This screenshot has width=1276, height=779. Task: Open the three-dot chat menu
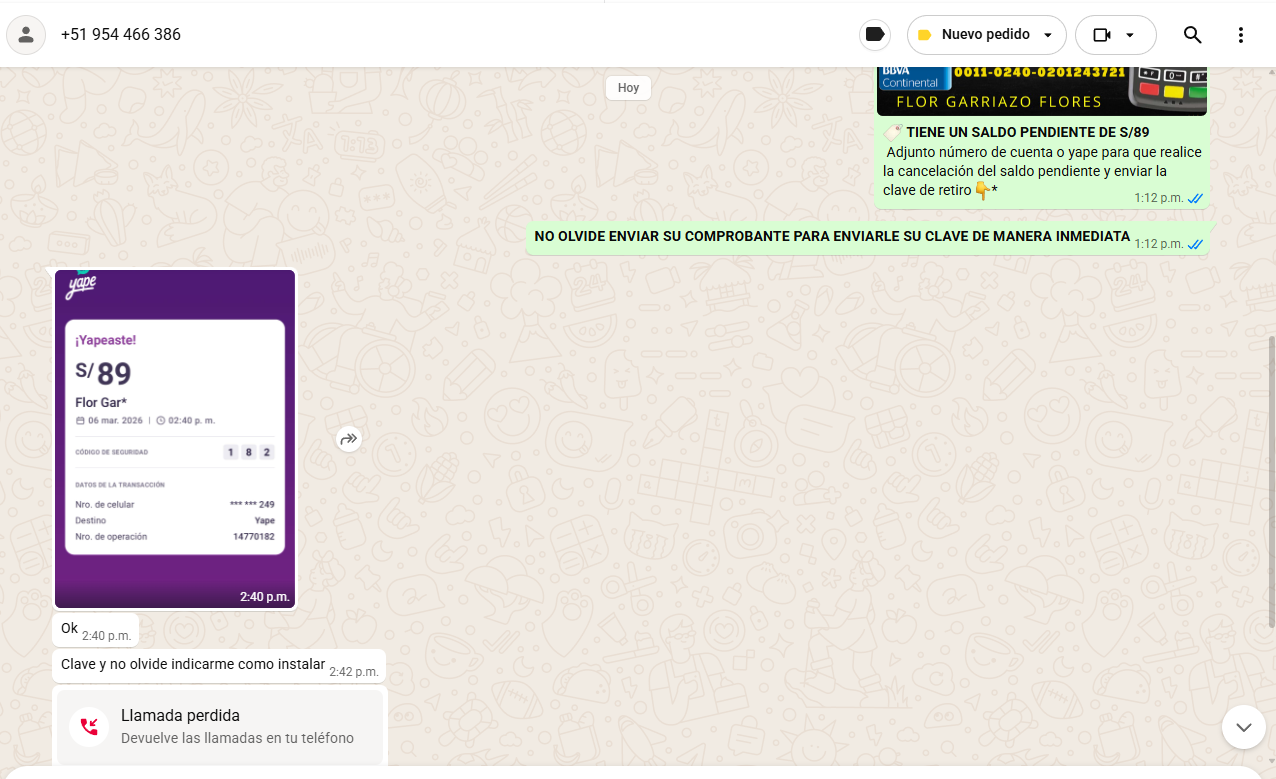pos(1241,35)
